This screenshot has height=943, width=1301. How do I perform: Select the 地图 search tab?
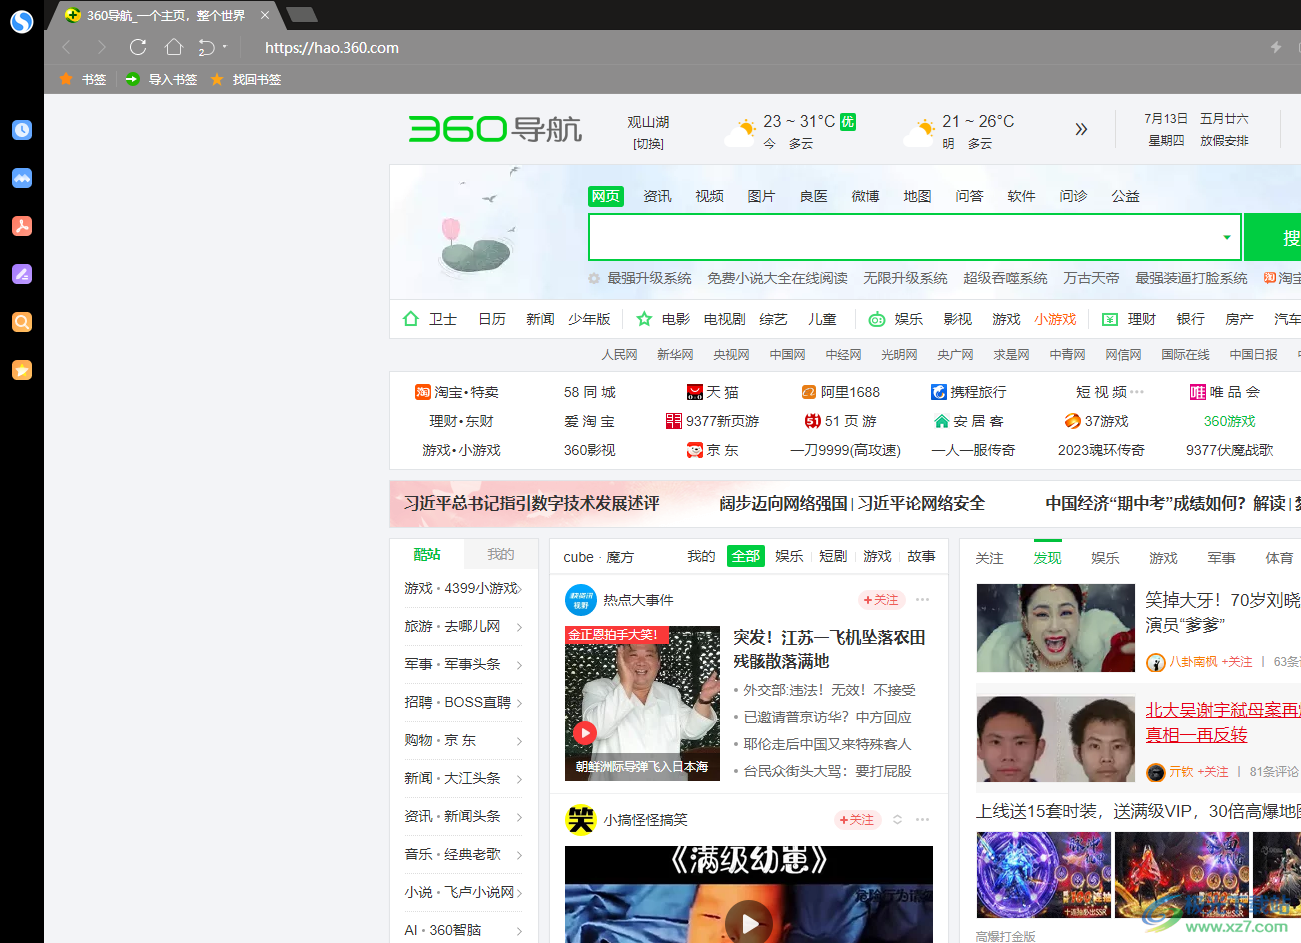[x=917, y=196]
